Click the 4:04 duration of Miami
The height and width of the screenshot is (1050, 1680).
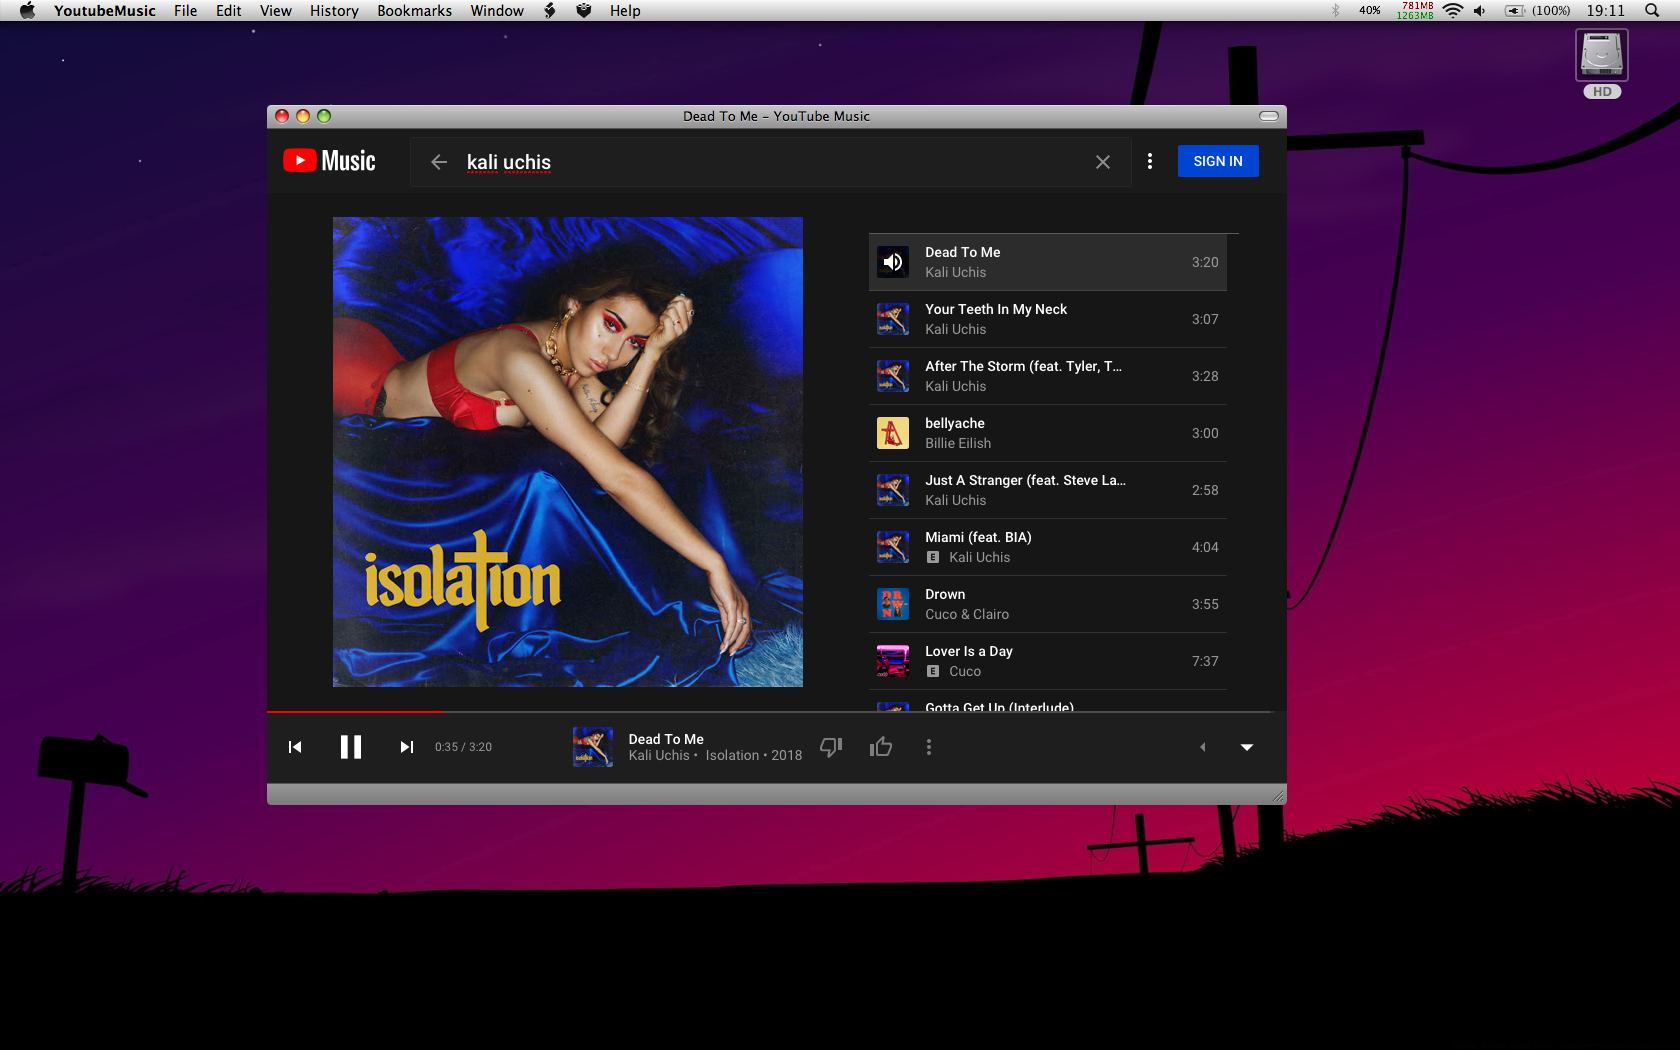coord(1205,547)
